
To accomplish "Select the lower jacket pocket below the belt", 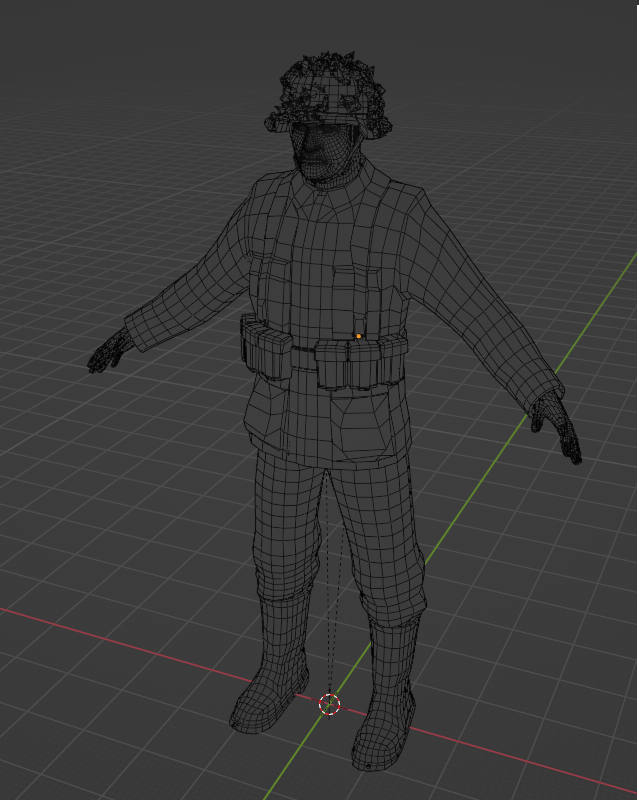I will point(358,425).
